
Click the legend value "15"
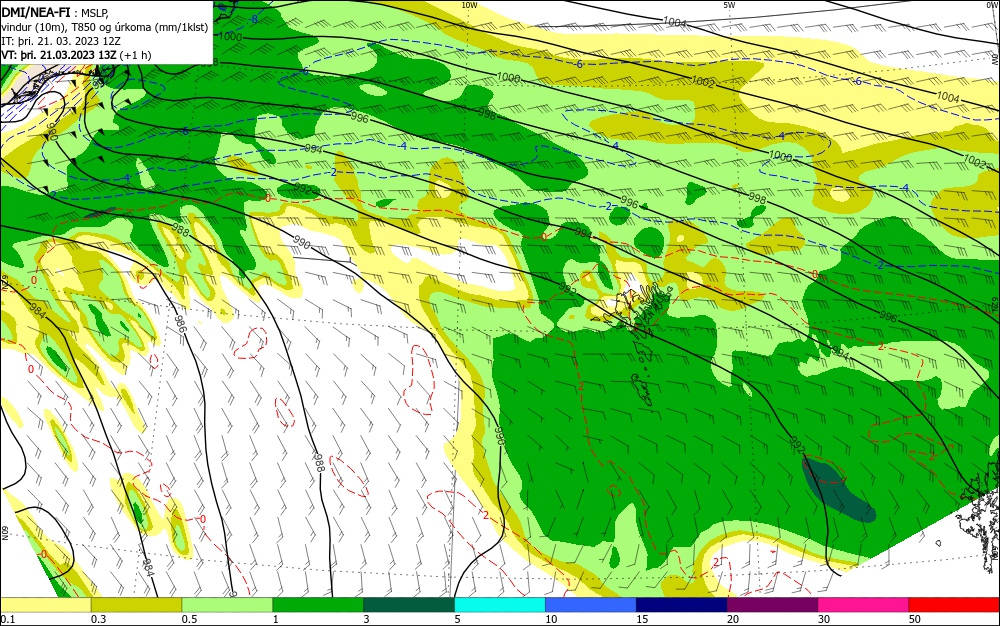pyautogui.click(x=642, y=619)
